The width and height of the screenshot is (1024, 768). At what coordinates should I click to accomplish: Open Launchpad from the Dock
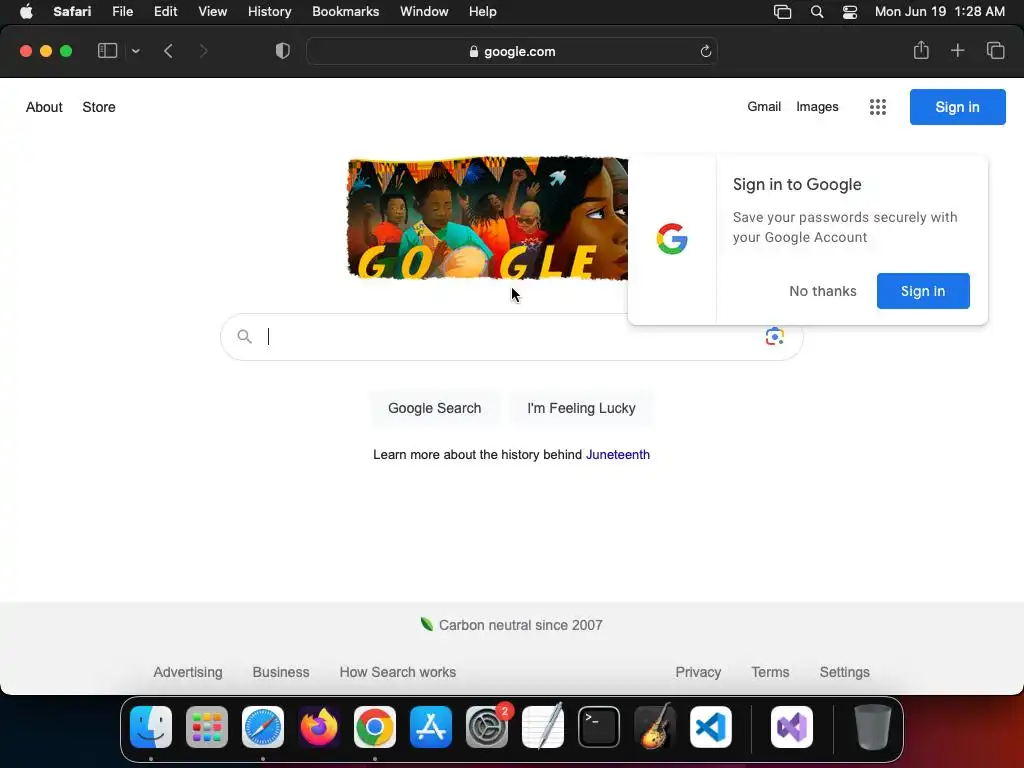[207, 727]
